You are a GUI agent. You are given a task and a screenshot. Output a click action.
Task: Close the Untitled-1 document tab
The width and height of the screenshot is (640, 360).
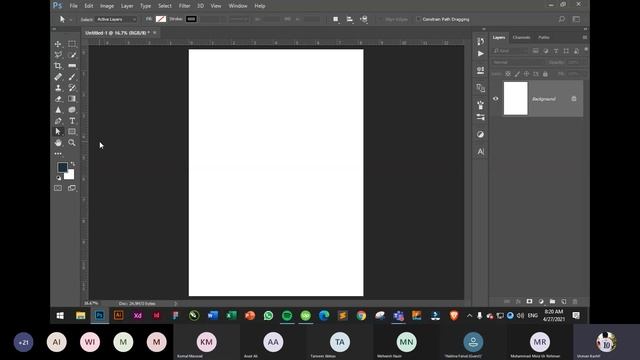155,33
